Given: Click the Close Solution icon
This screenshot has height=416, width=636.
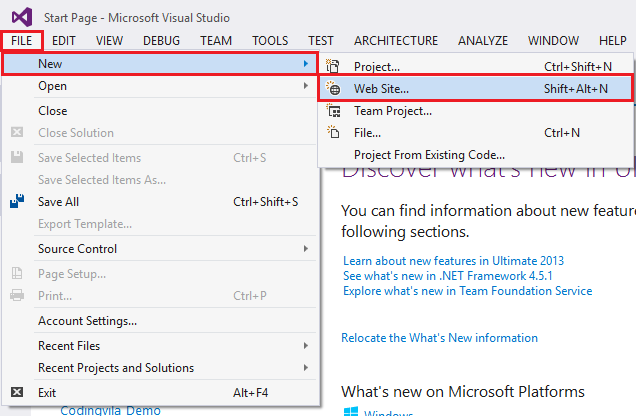Looking at the screenshot, I should tap(17, 132).
